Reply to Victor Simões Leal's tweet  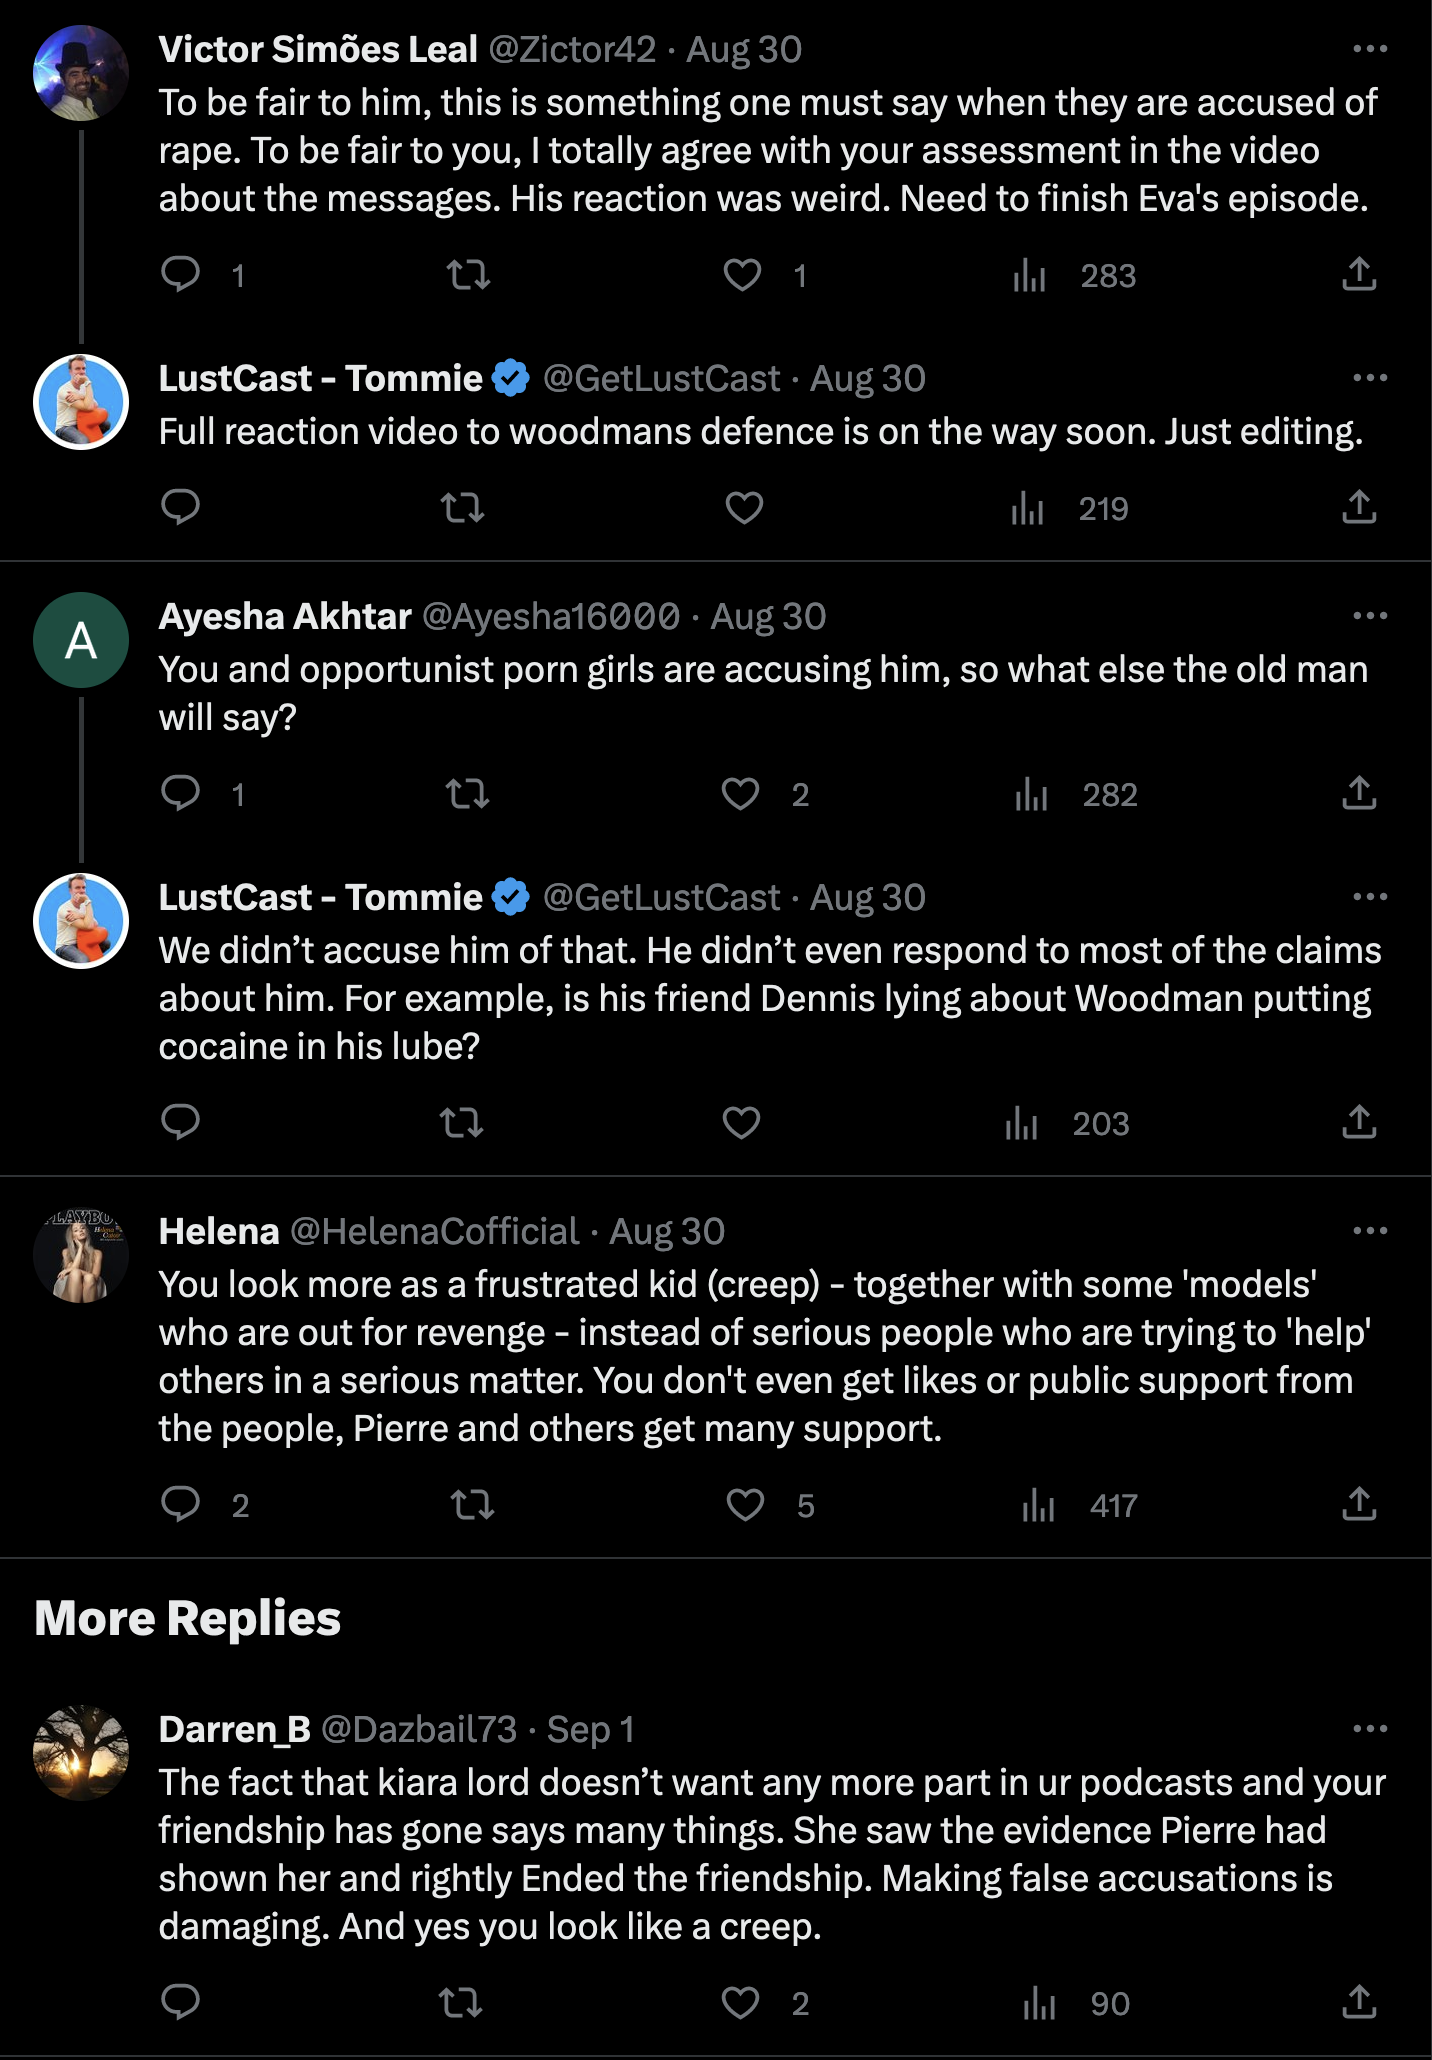click(x=181, y=274)
